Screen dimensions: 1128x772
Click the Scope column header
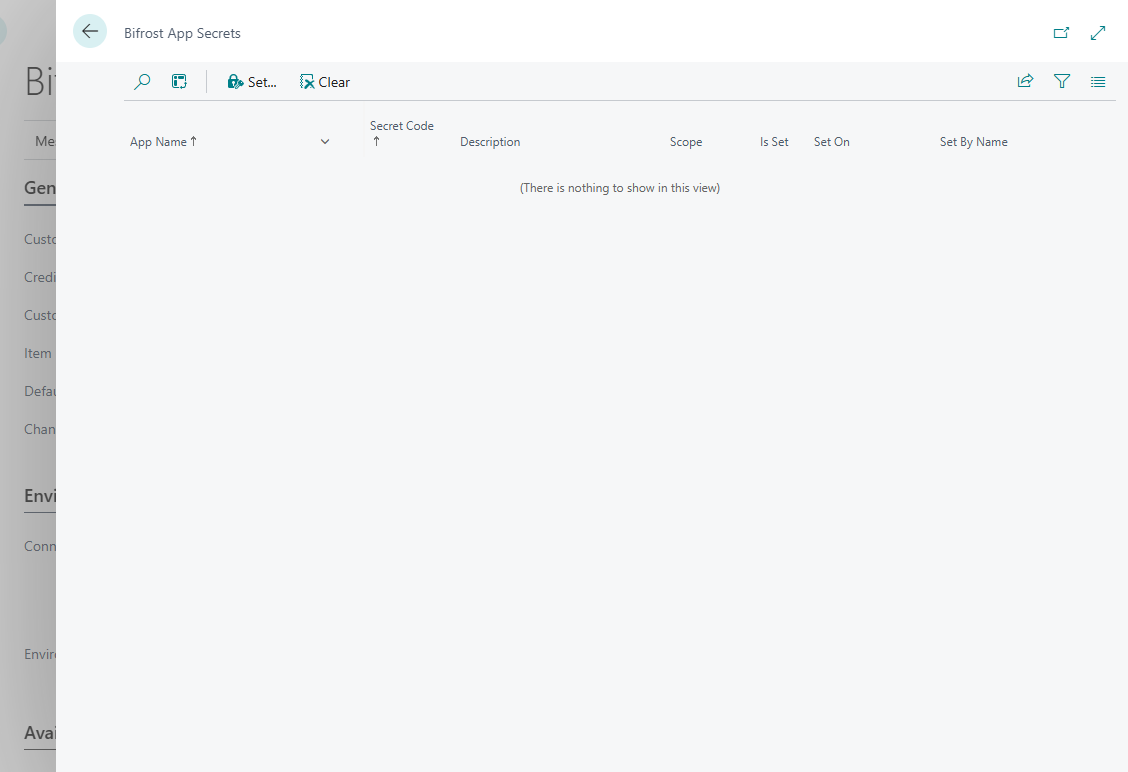click(686, 142)
